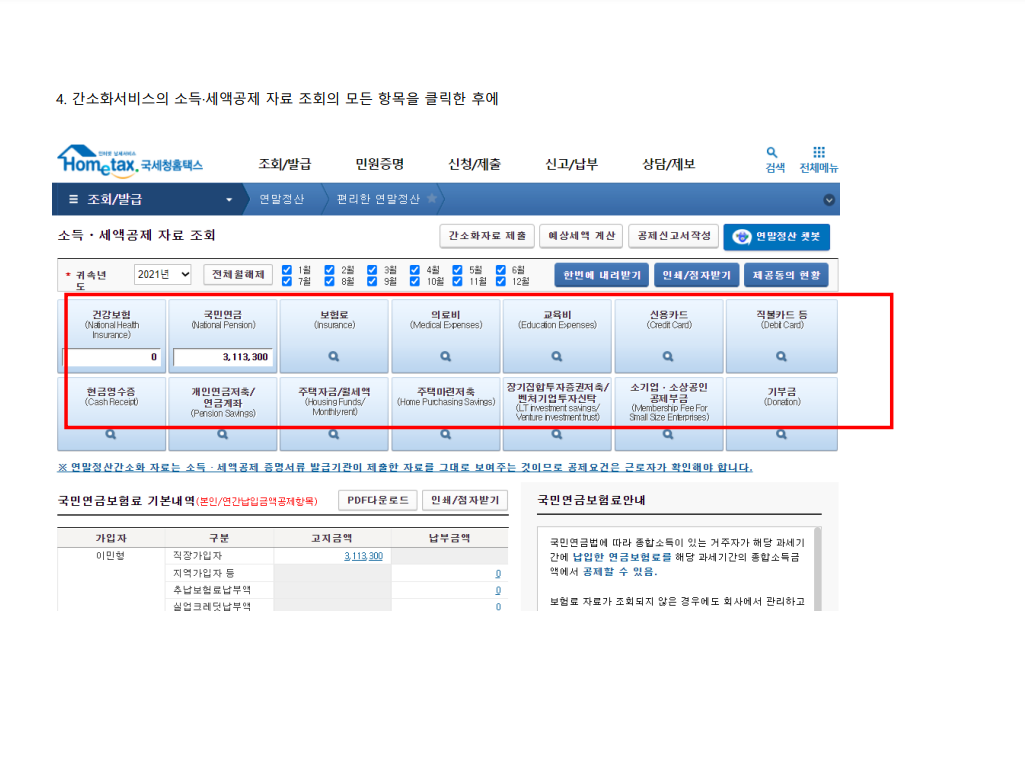Open the 조회/발급 top menu
This screenshot has height=779, width=1025.
tap(284, 164)
